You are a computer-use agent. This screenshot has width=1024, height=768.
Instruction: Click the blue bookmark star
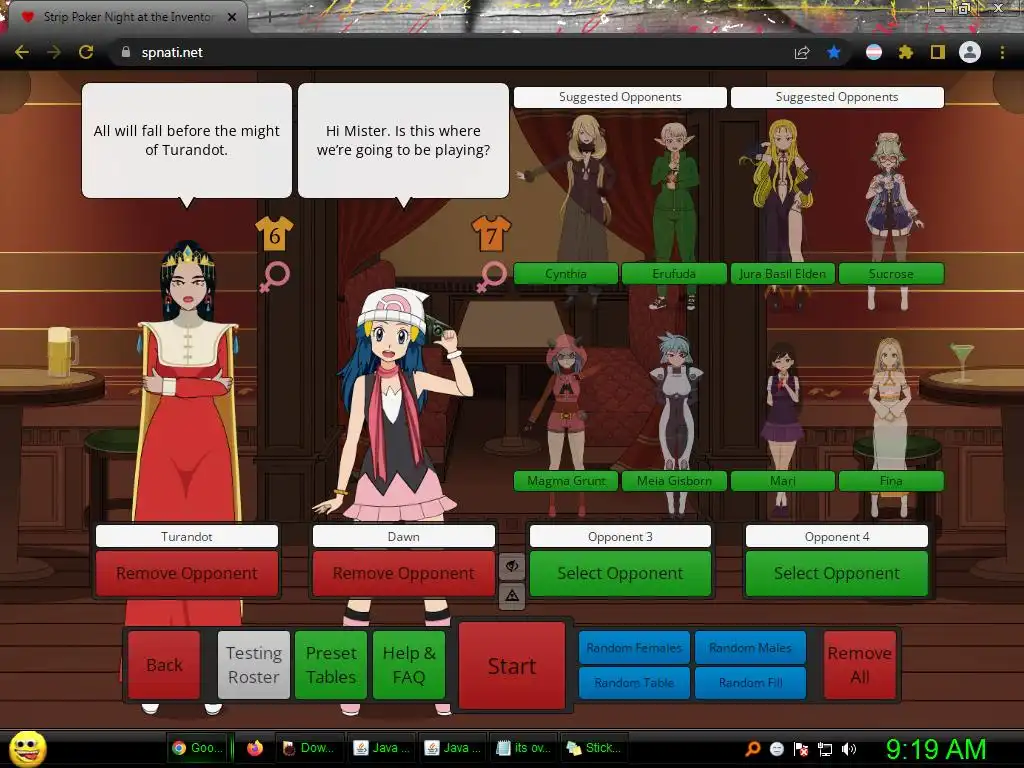click(x=834, y=52)
